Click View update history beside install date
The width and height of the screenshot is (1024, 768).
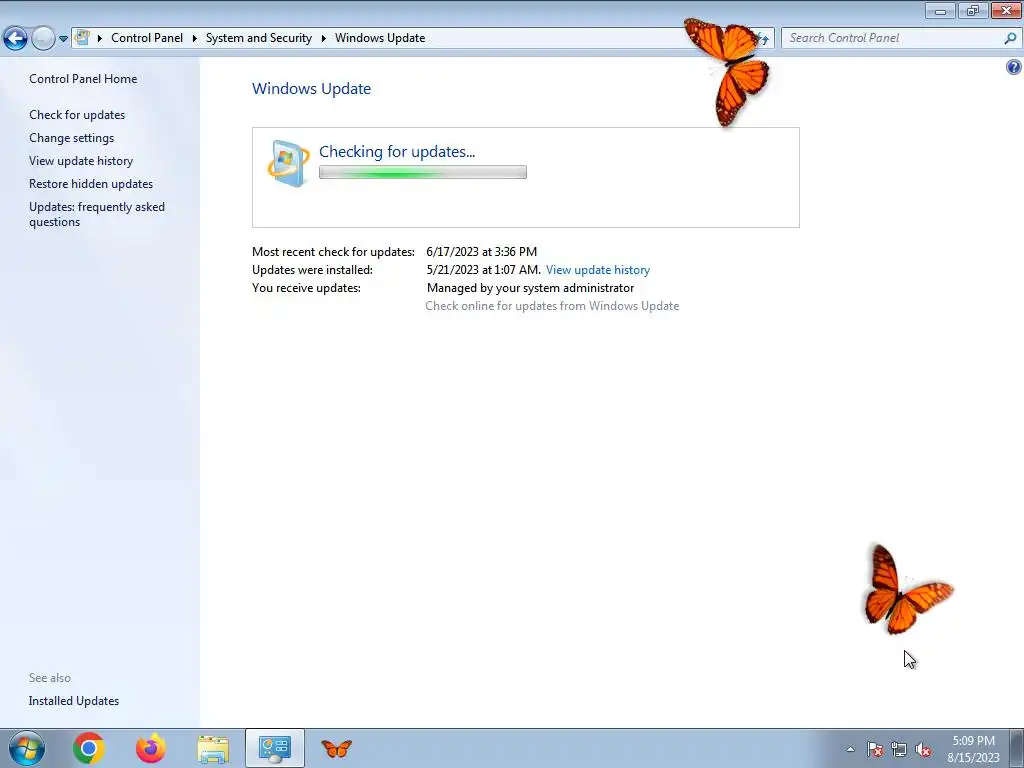(598, 270)
